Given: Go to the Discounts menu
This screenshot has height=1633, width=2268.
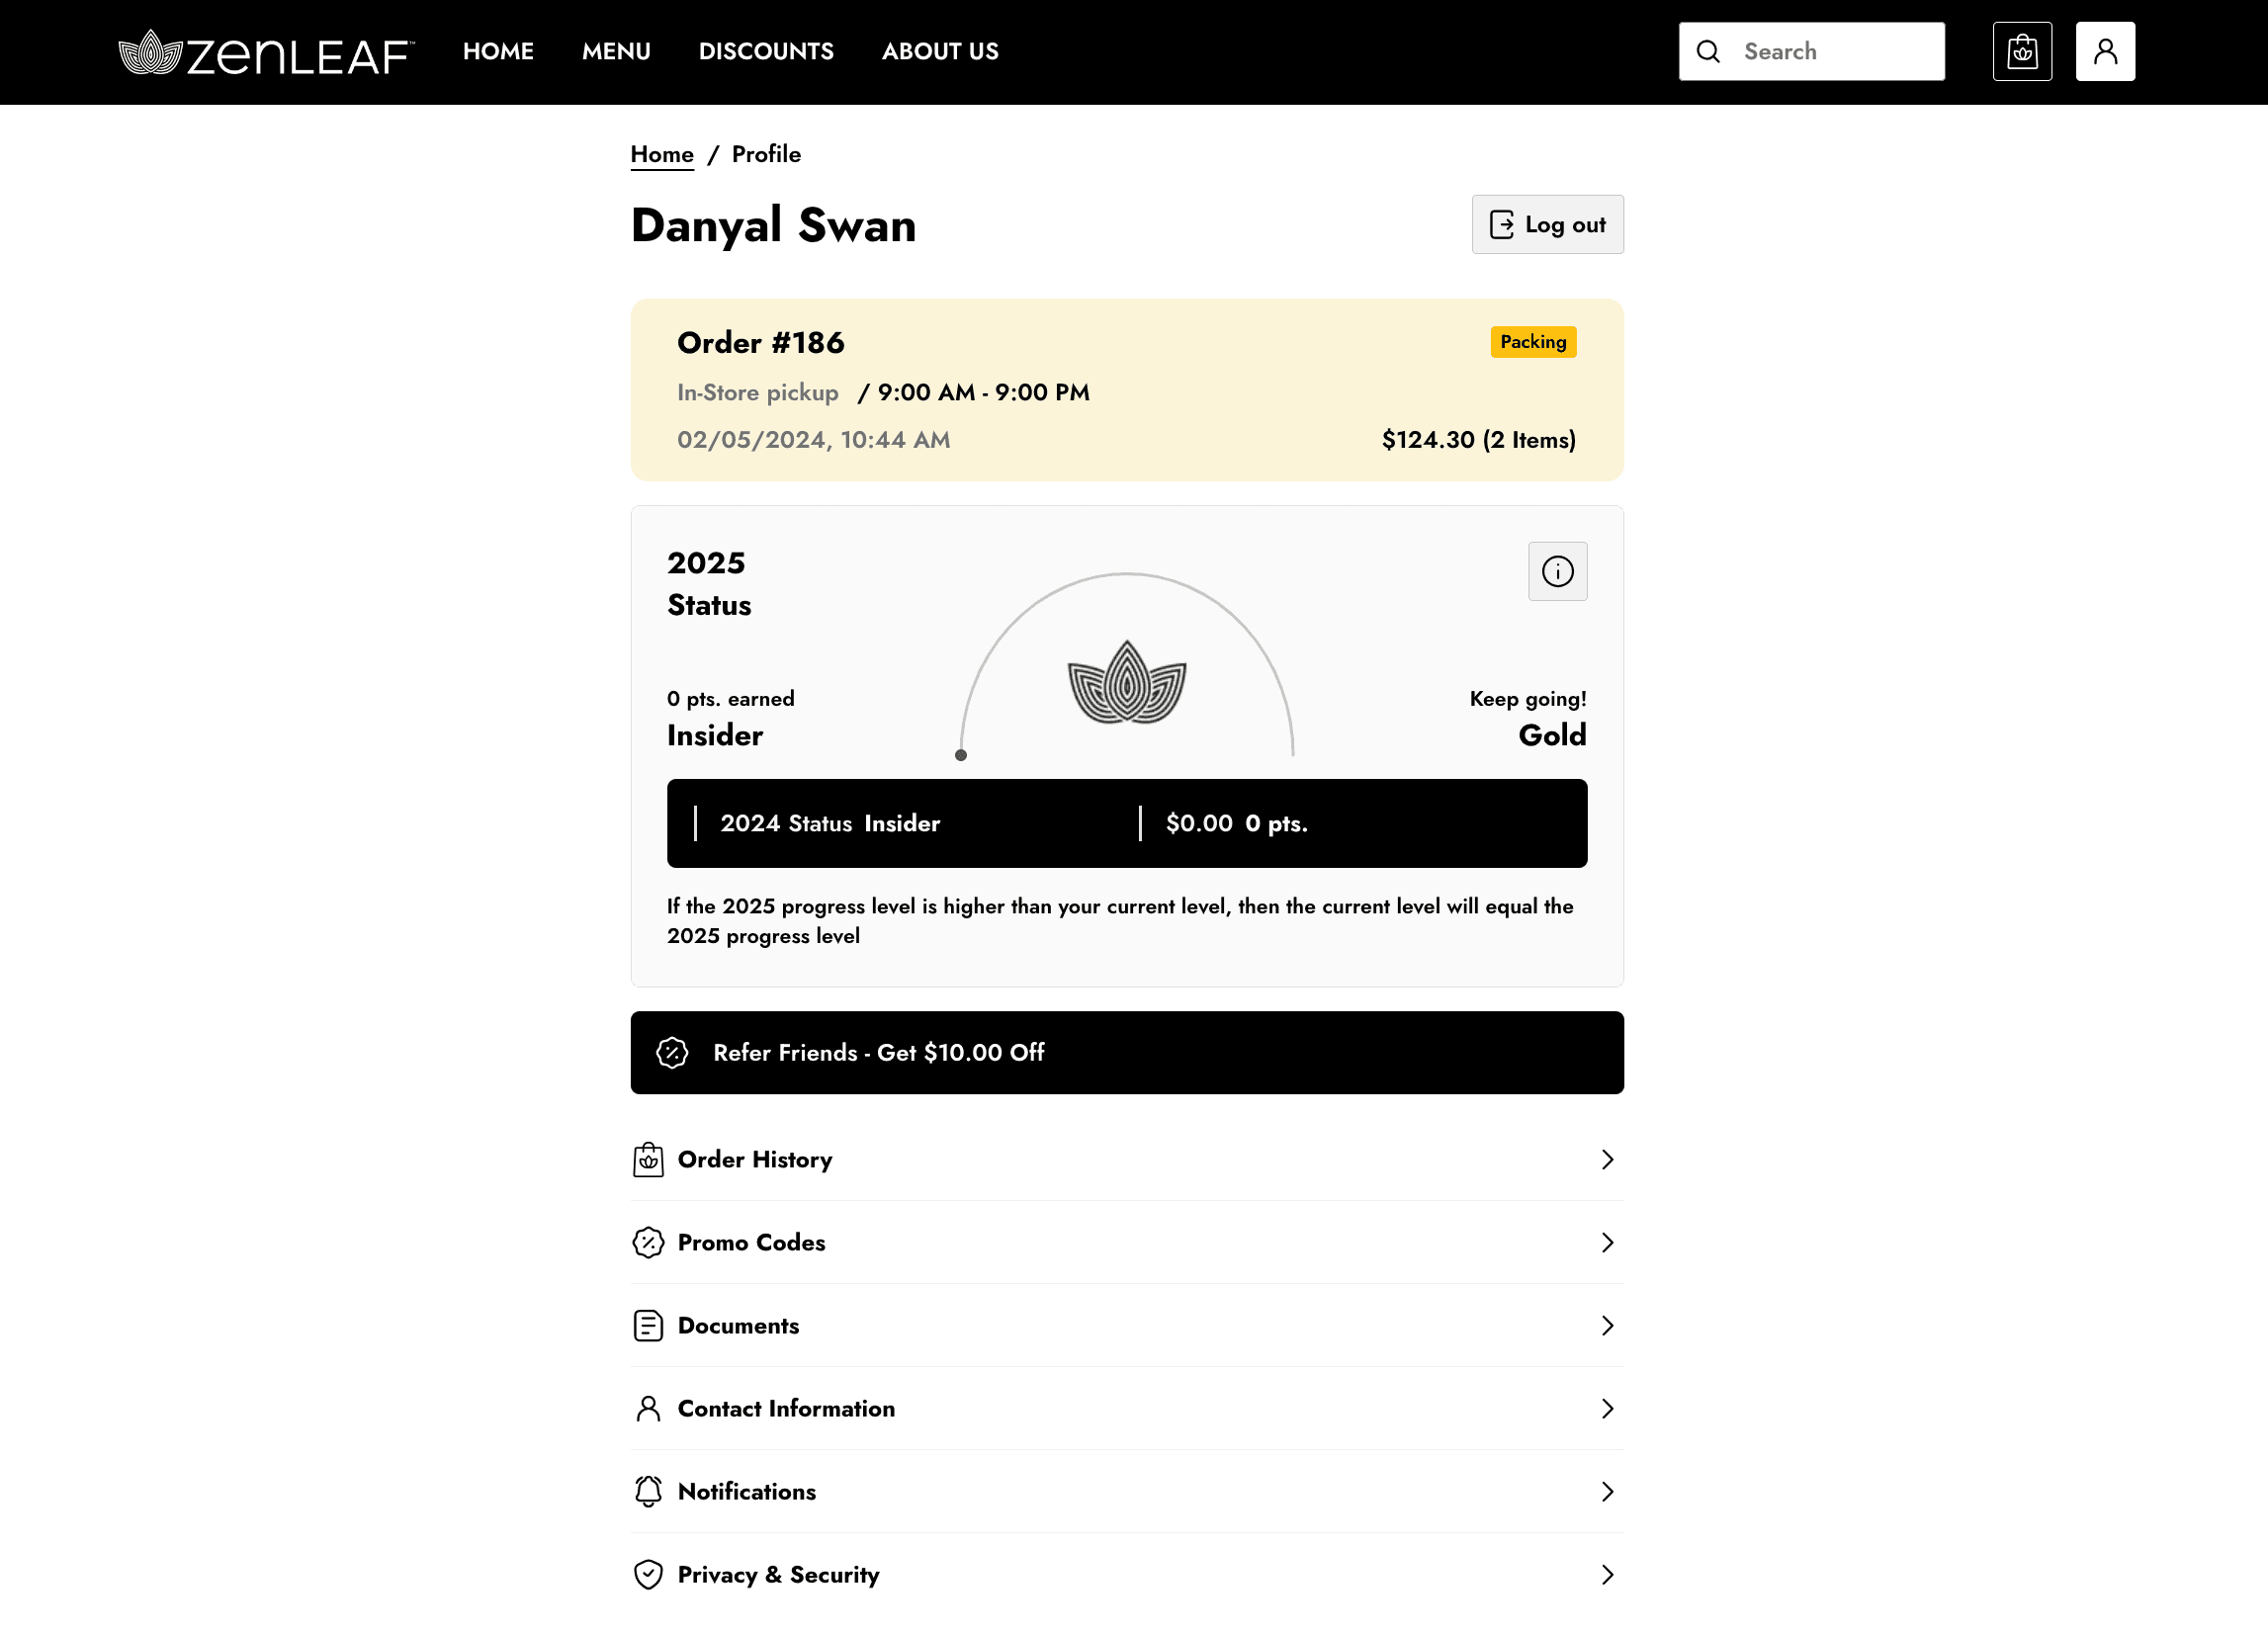Looking at the screenshot, I should click(x=766, y=51).
